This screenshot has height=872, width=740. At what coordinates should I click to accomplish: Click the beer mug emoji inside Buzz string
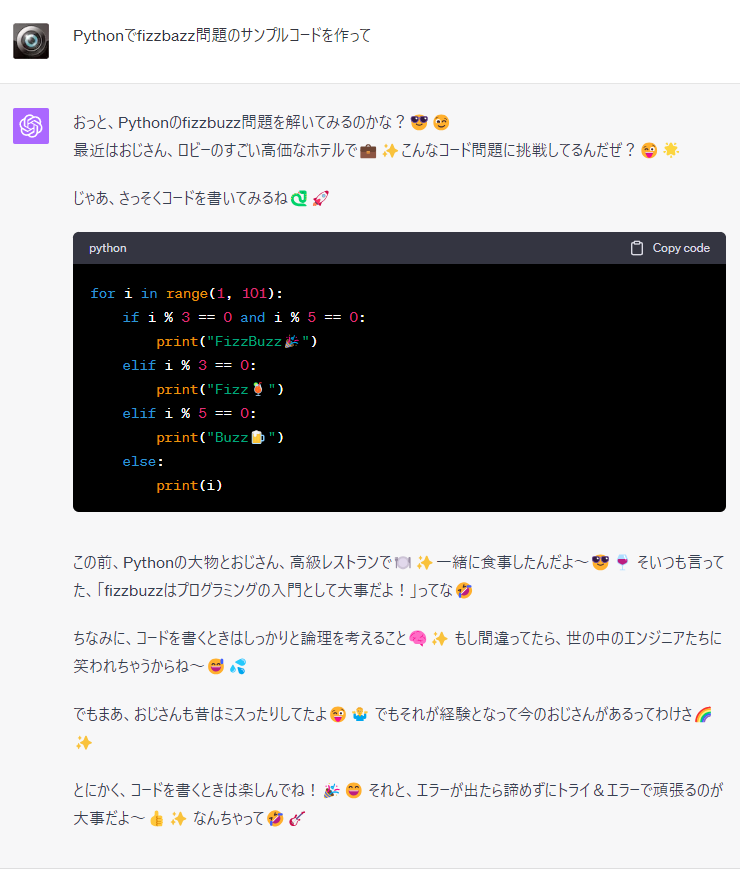[x=258, y=438]
